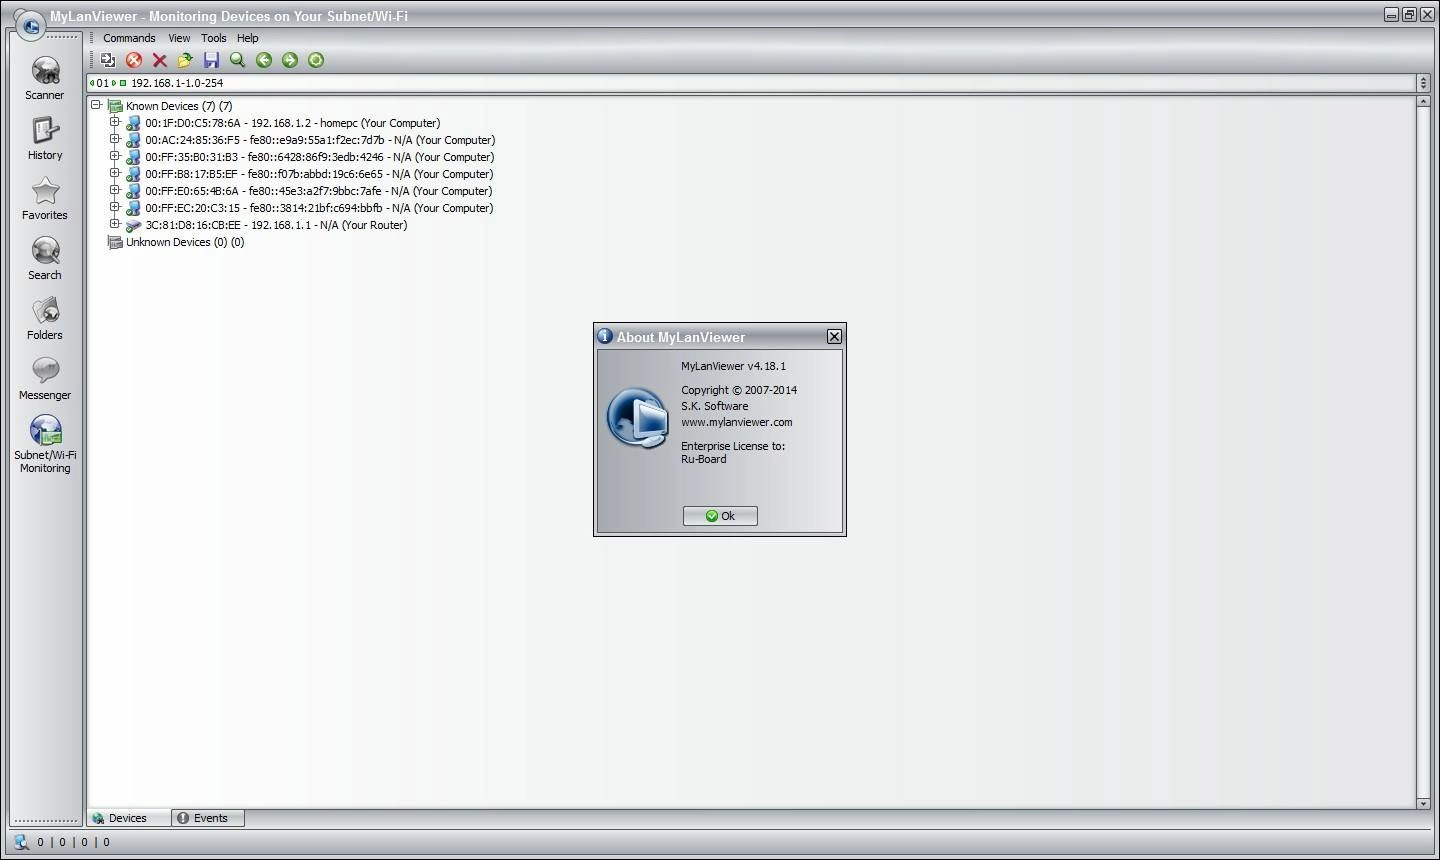Select the 00:FF:E0:65:4B:6A device row
Screen dimensions: 1440x860
(x=319, y=191)
